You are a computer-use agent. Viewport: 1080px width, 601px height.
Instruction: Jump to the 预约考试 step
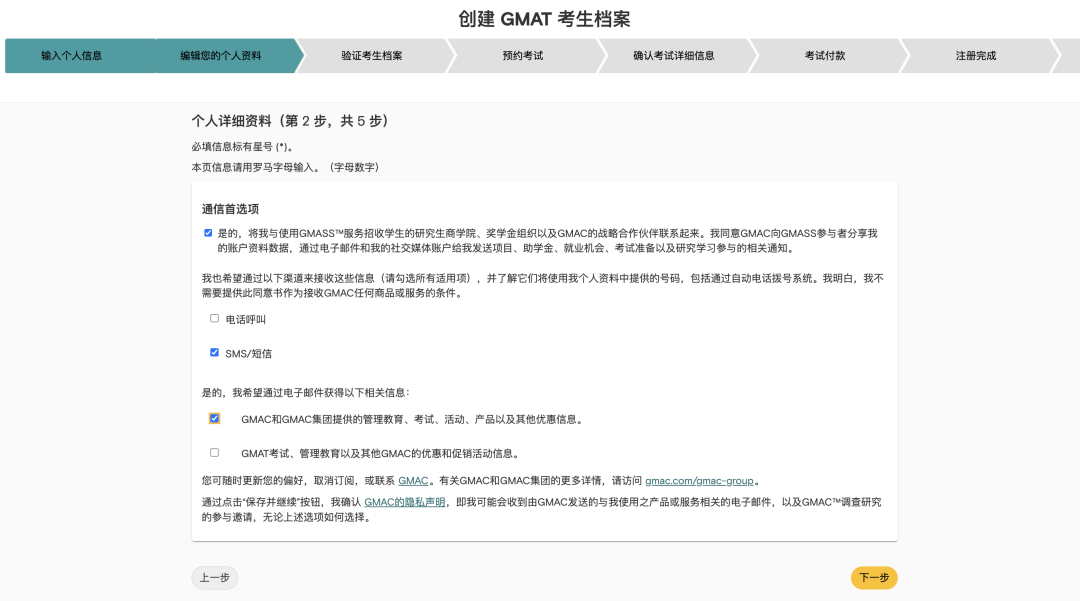(x=522, y=56)
